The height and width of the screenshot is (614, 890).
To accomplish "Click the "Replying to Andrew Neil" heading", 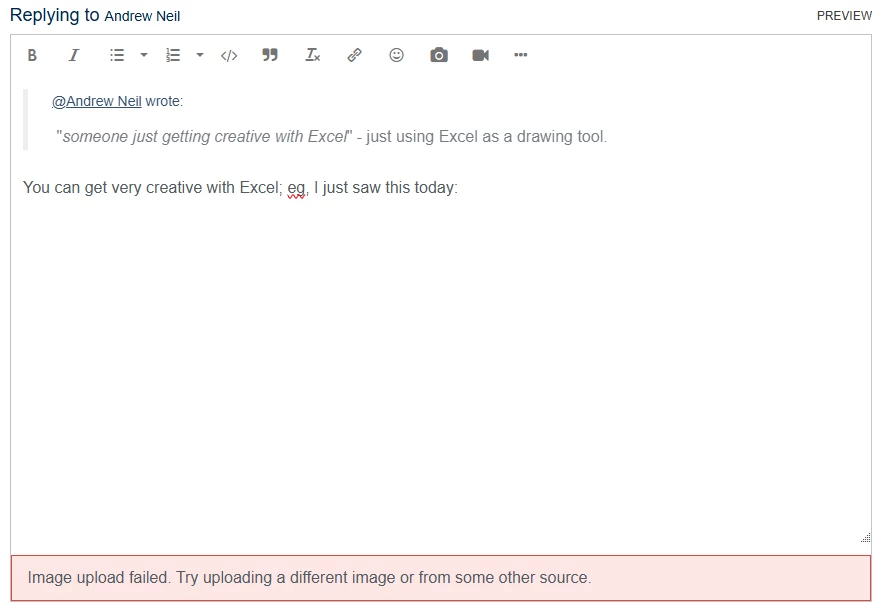I will (95, 15).
